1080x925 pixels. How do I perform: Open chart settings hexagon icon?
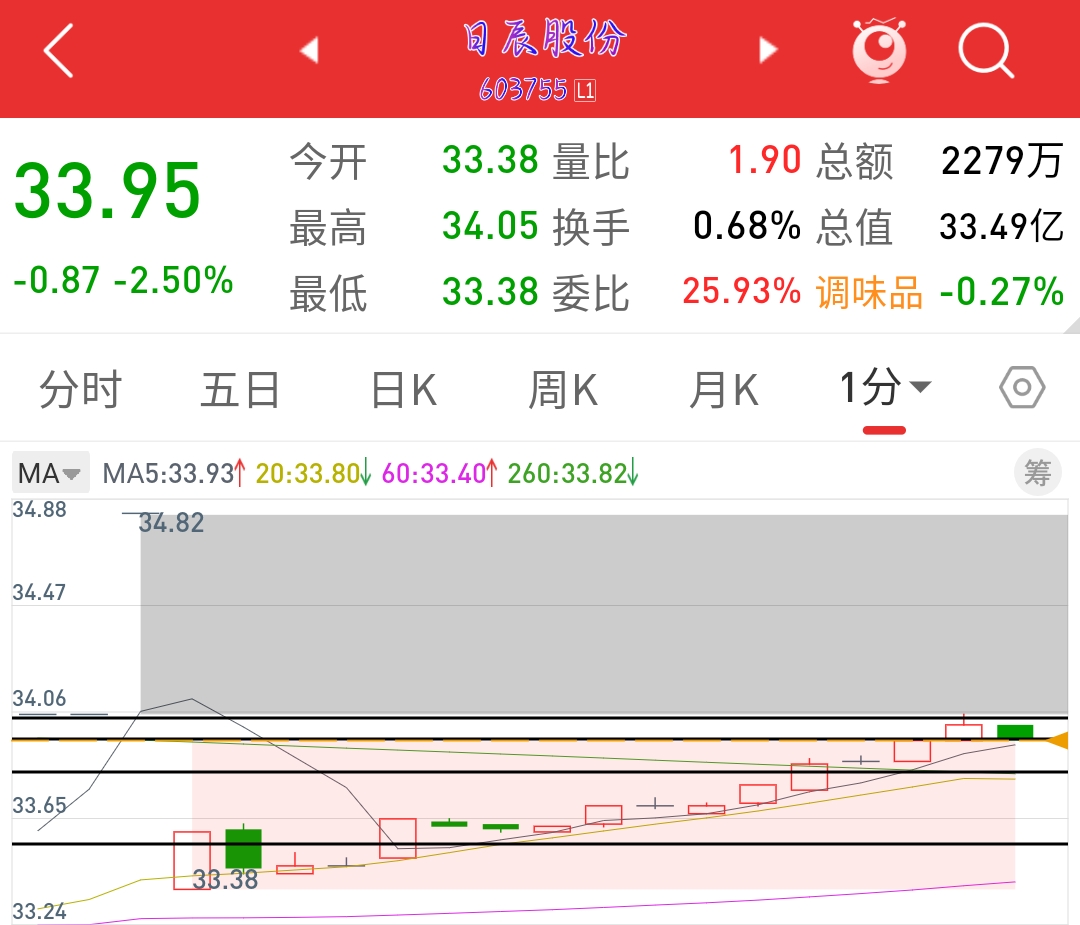[x=1022, y=387]
